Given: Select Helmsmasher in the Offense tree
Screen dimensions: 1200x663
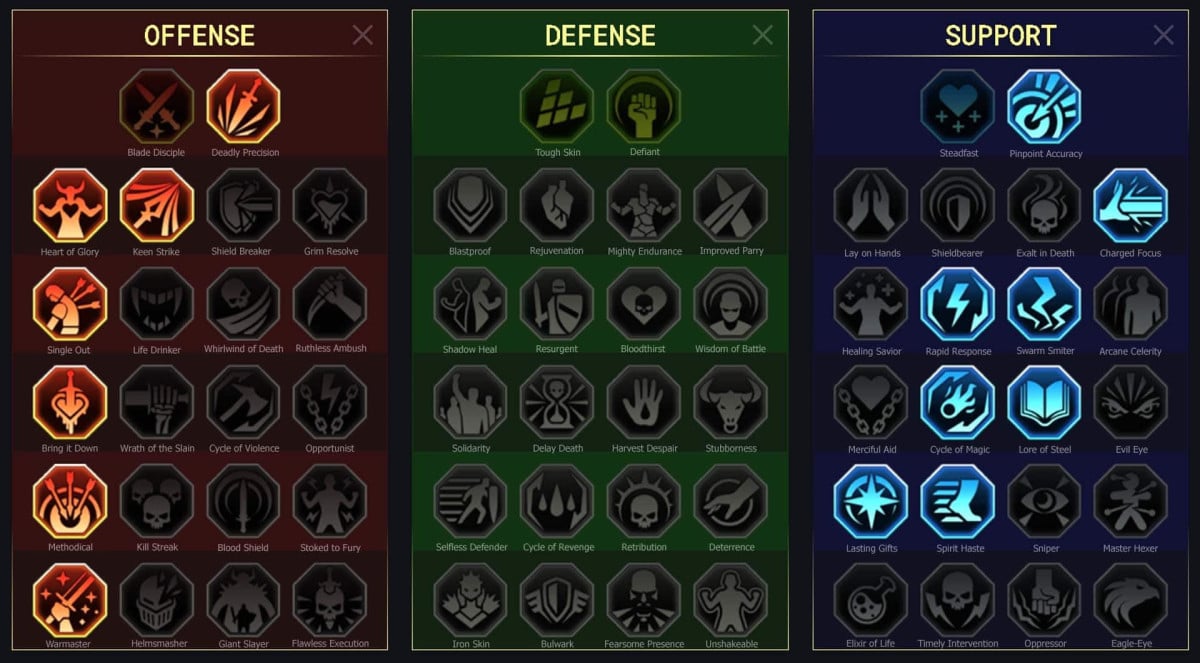Looking at the screenshot, I should (x=156, y=600).
